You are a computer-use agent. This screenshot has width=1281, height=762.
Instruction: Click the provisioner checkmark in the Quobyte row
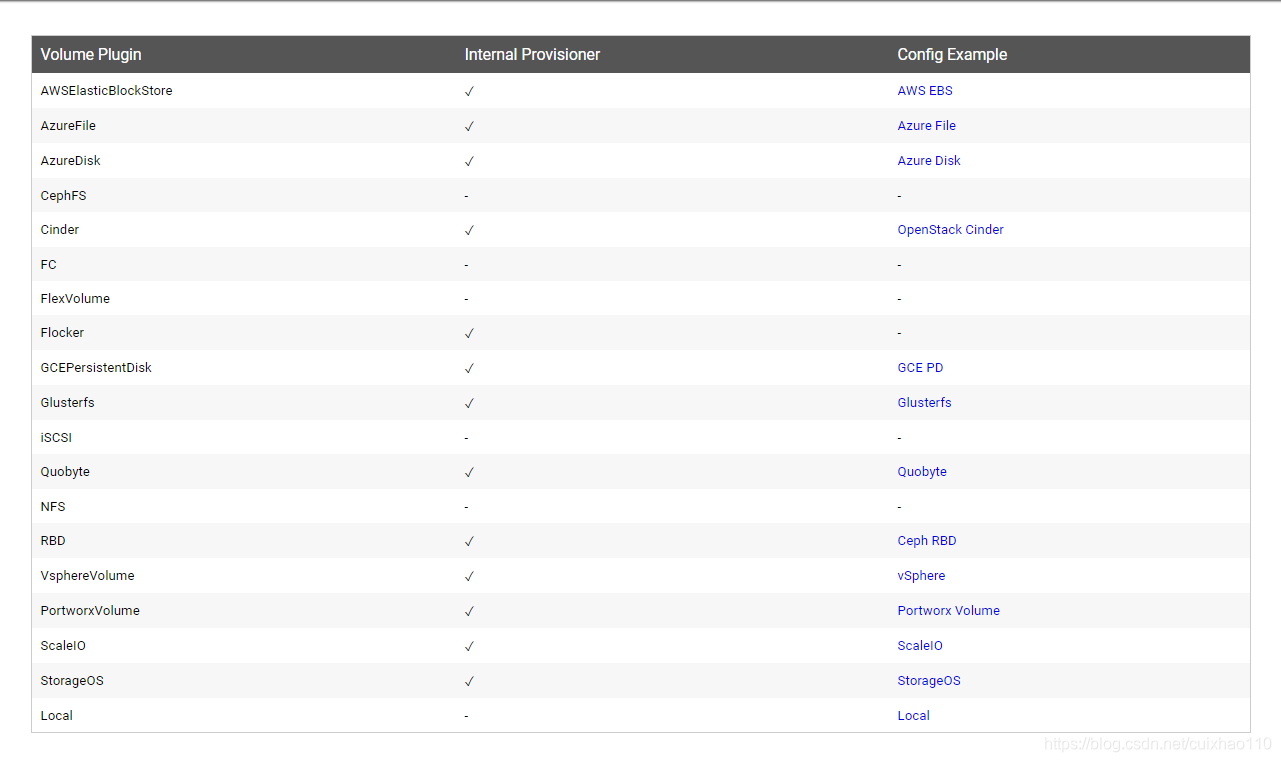tap(469, 472)
